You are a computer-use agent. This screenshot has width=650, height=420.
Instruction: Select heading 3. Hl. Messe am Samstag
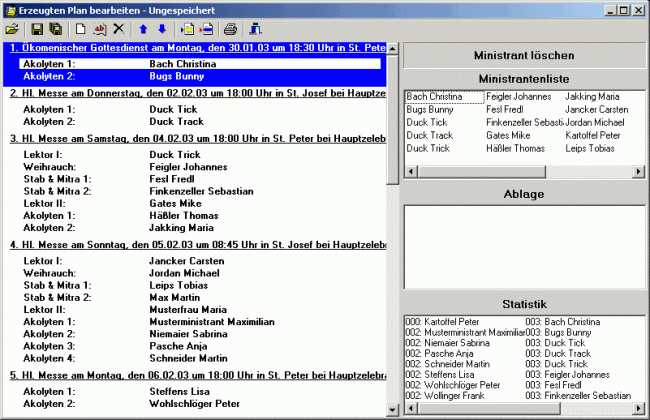198,138
